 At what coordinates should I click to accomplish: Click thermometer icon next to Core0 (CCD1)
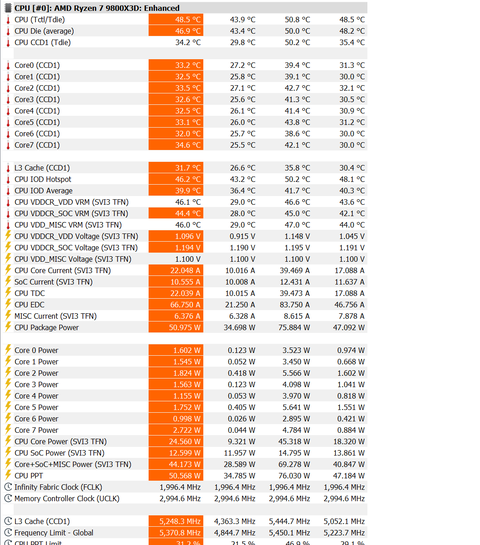coord(8,65)
